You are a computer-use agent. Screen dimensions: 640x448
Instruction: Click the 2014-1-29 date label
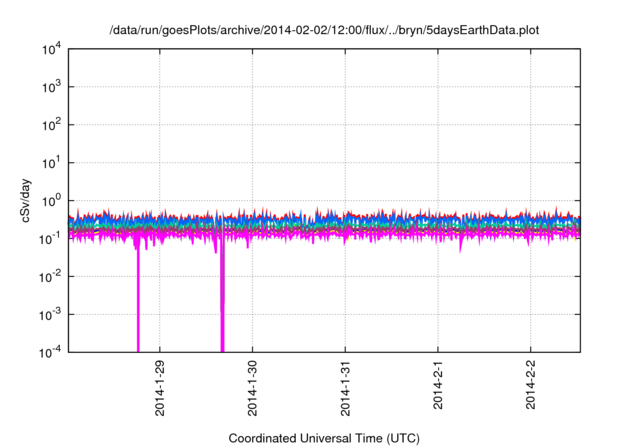[x=160, y=388]
